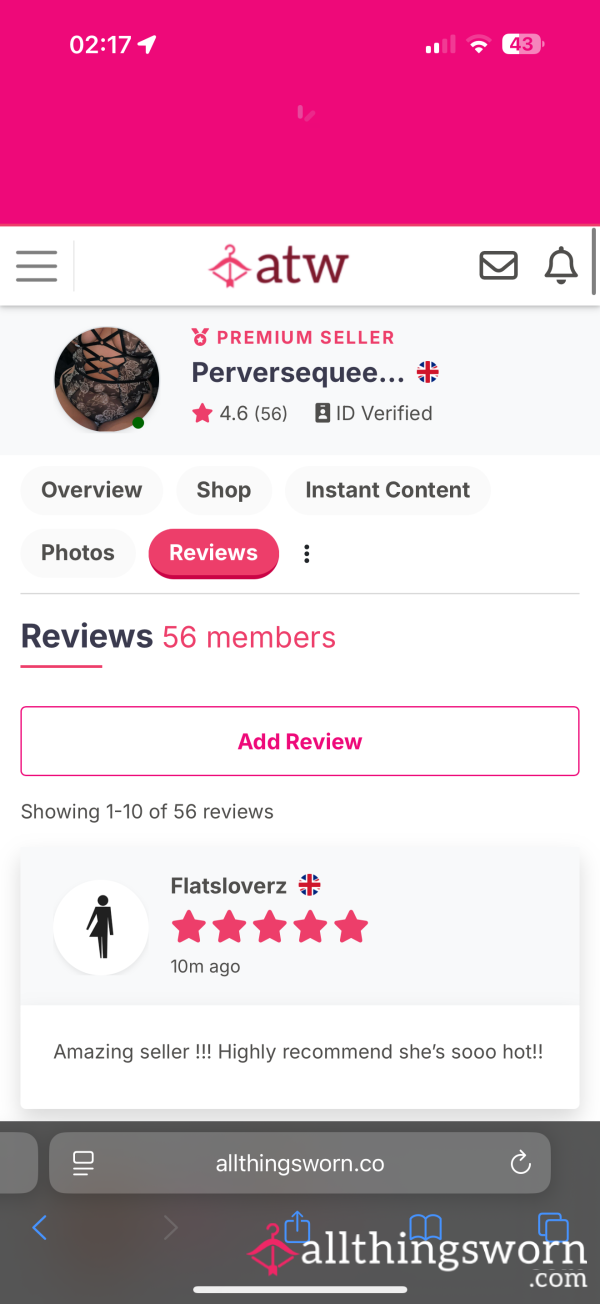This screenshot has width=600, height=1304.
Task: Tap the atw logo
Action: coord(278,266)
